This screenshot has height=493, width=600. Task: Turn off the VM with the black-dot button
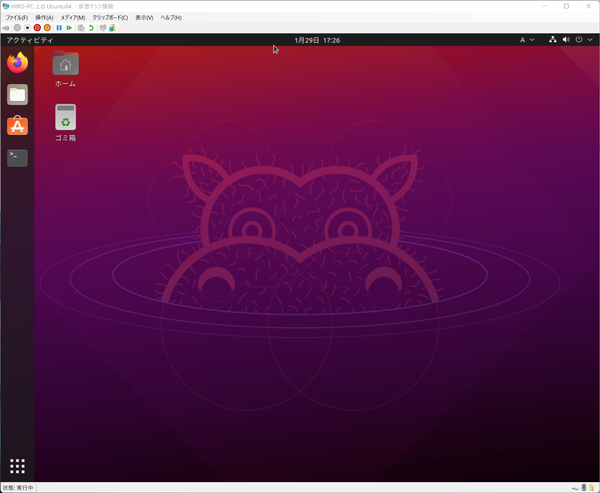click(27, 28)
